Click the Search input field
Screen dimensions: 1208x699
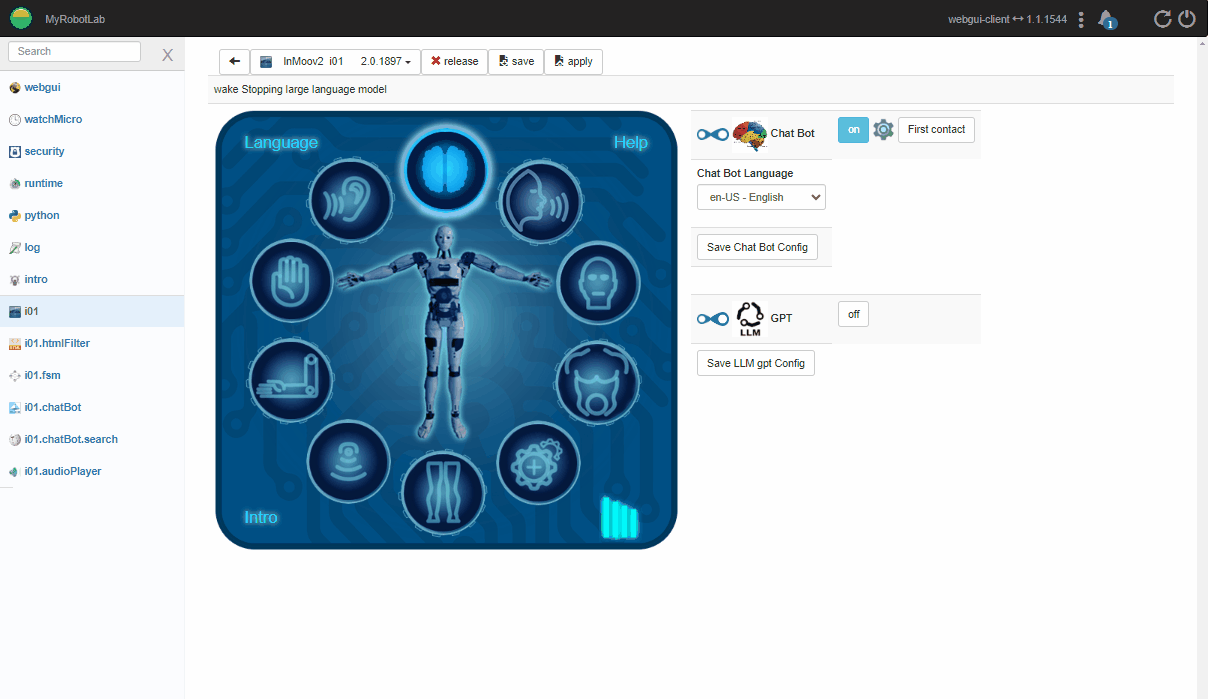pos(75,52)
